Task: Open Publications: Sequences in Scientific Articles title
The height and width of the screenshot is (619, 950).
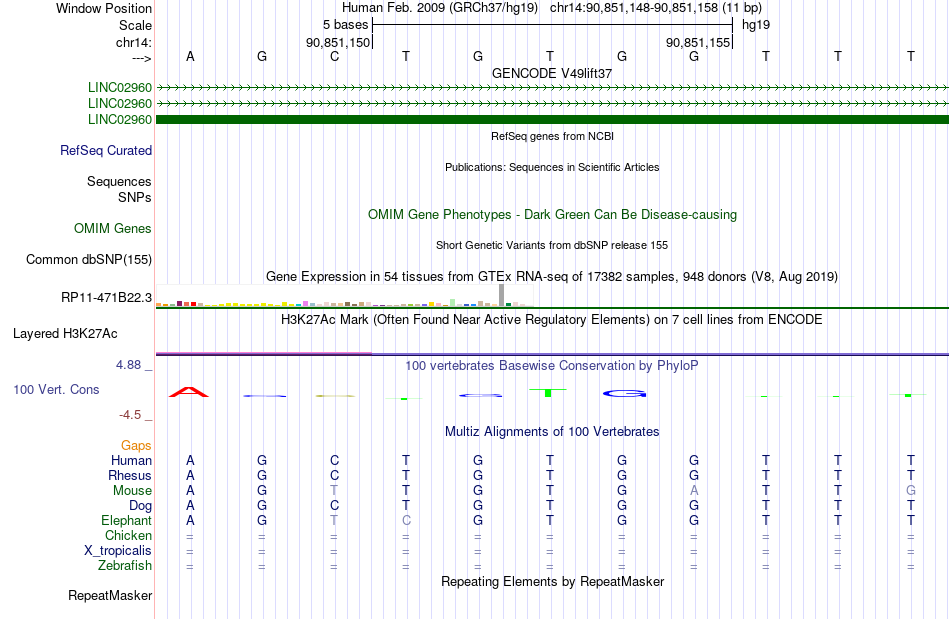Action: (552, 167)
